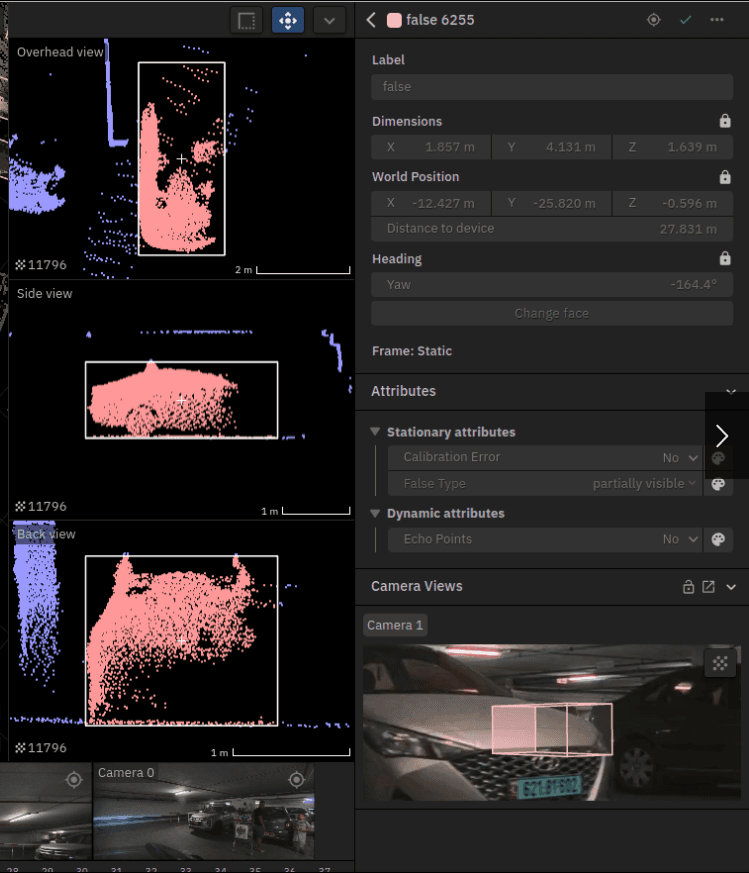Click World Position Z value -0.596 m
749x873 pixels.
tap(673, 203)
